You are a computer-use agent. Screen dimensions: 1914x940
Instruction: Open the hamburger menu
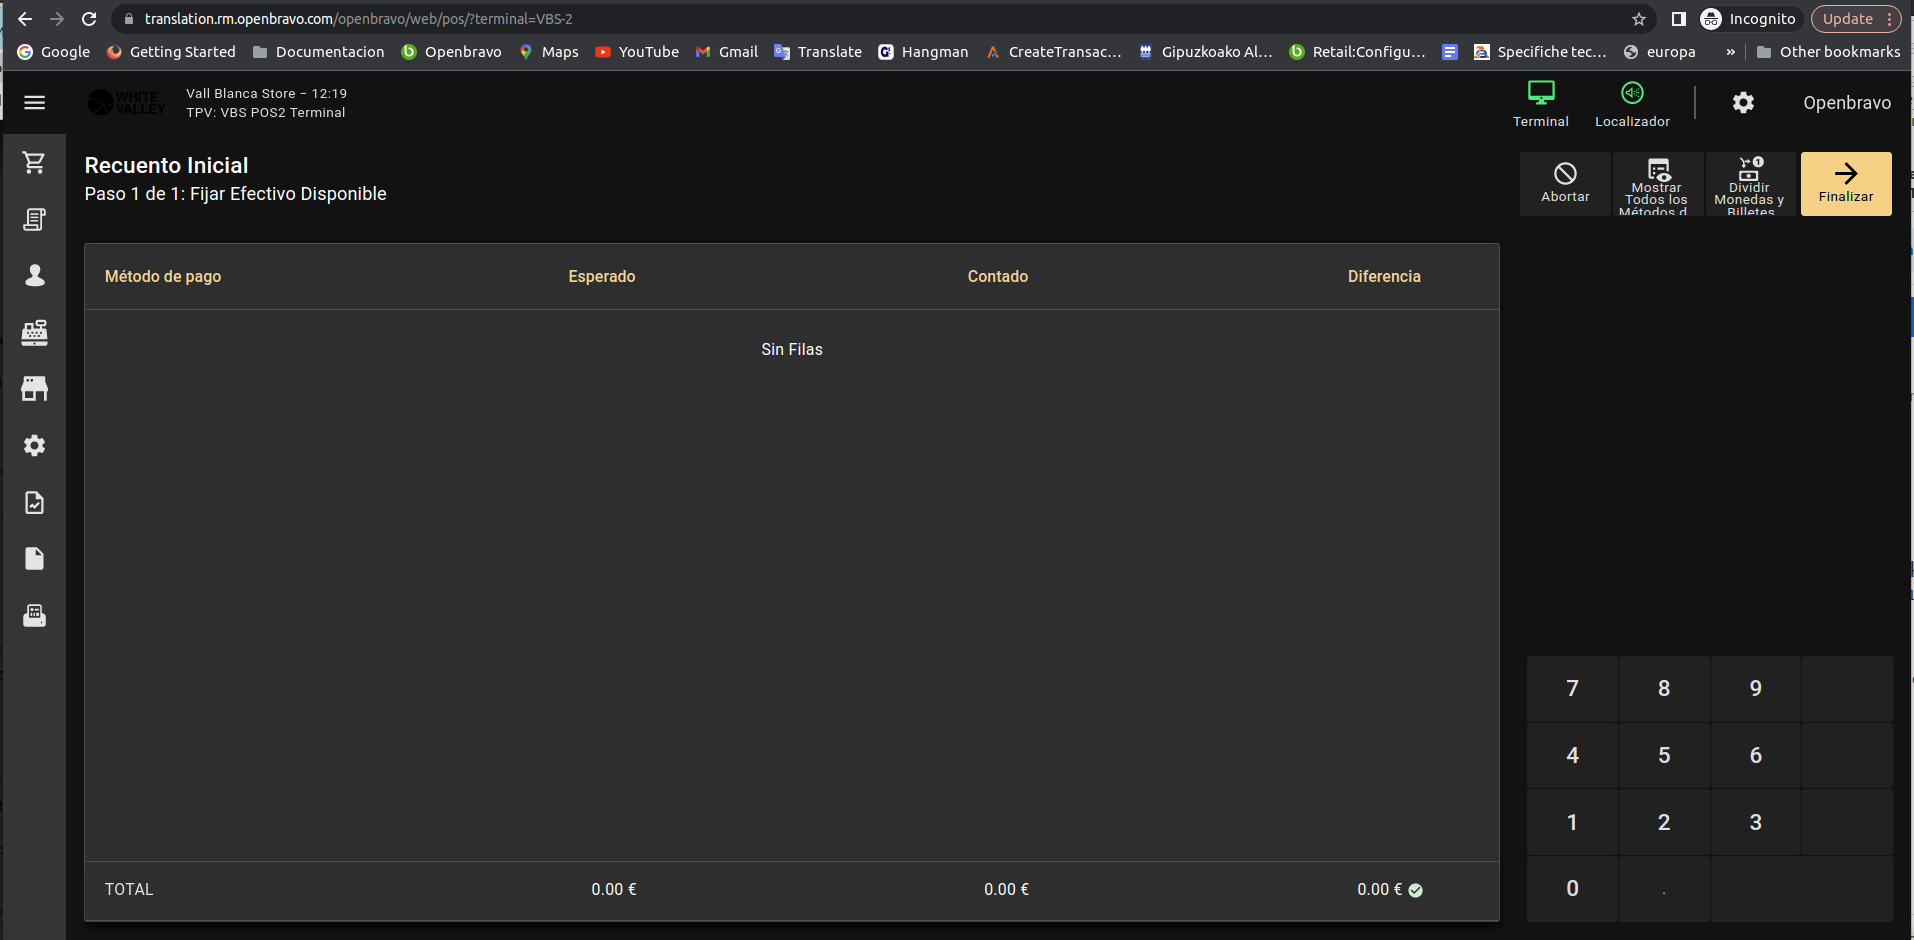tap(34, 103)
